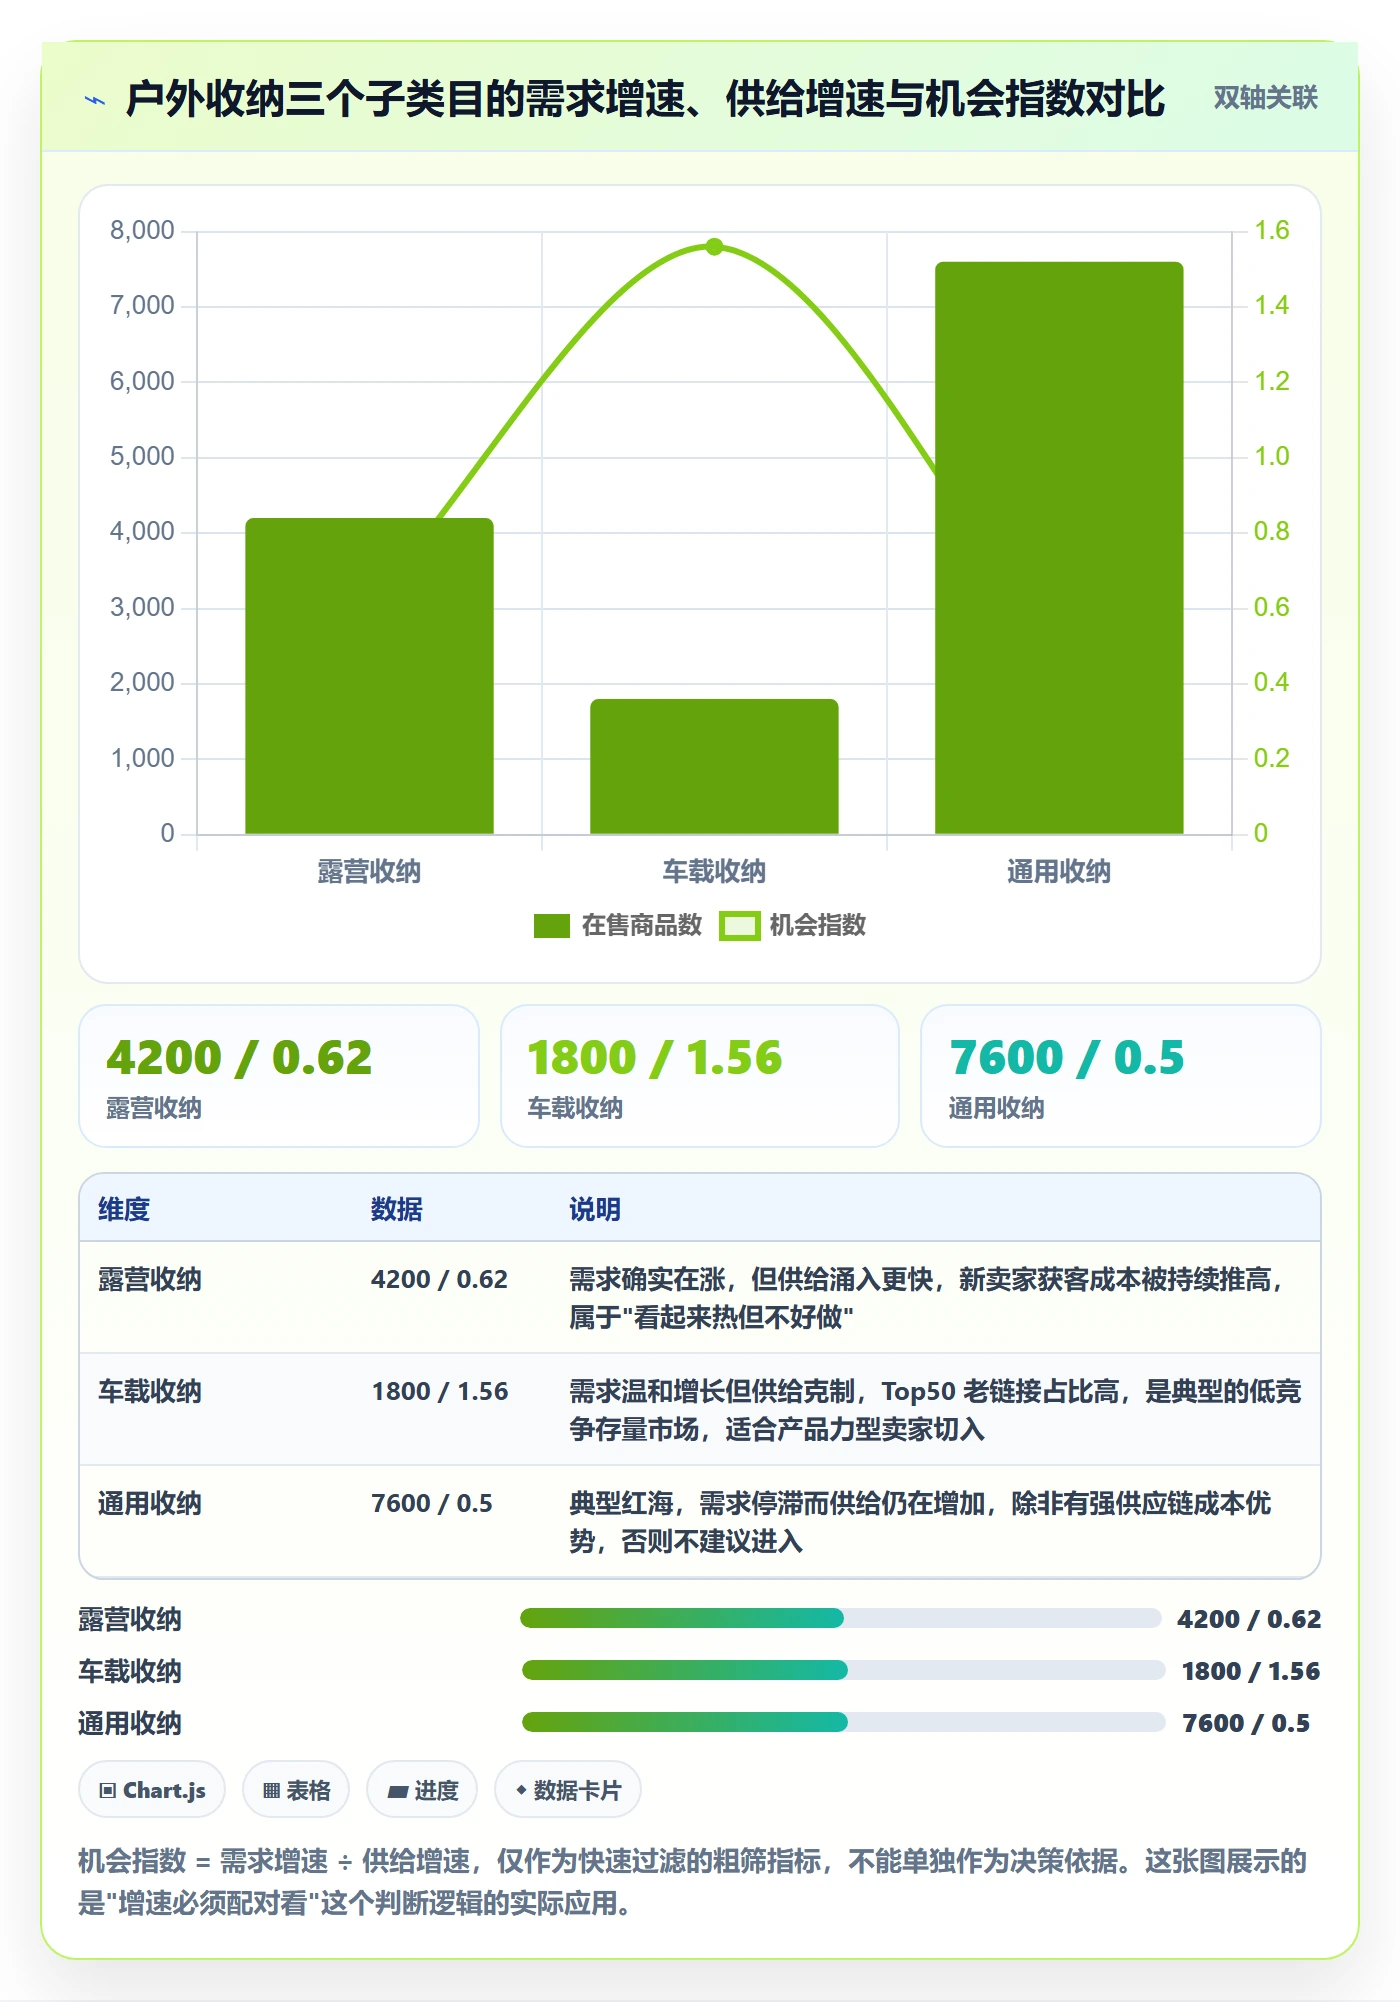The height and width of the screenshot is (2002, 1400).
Task: Toggle the 在售商品数 legend swatch
Action: click(x=551, y=926)
